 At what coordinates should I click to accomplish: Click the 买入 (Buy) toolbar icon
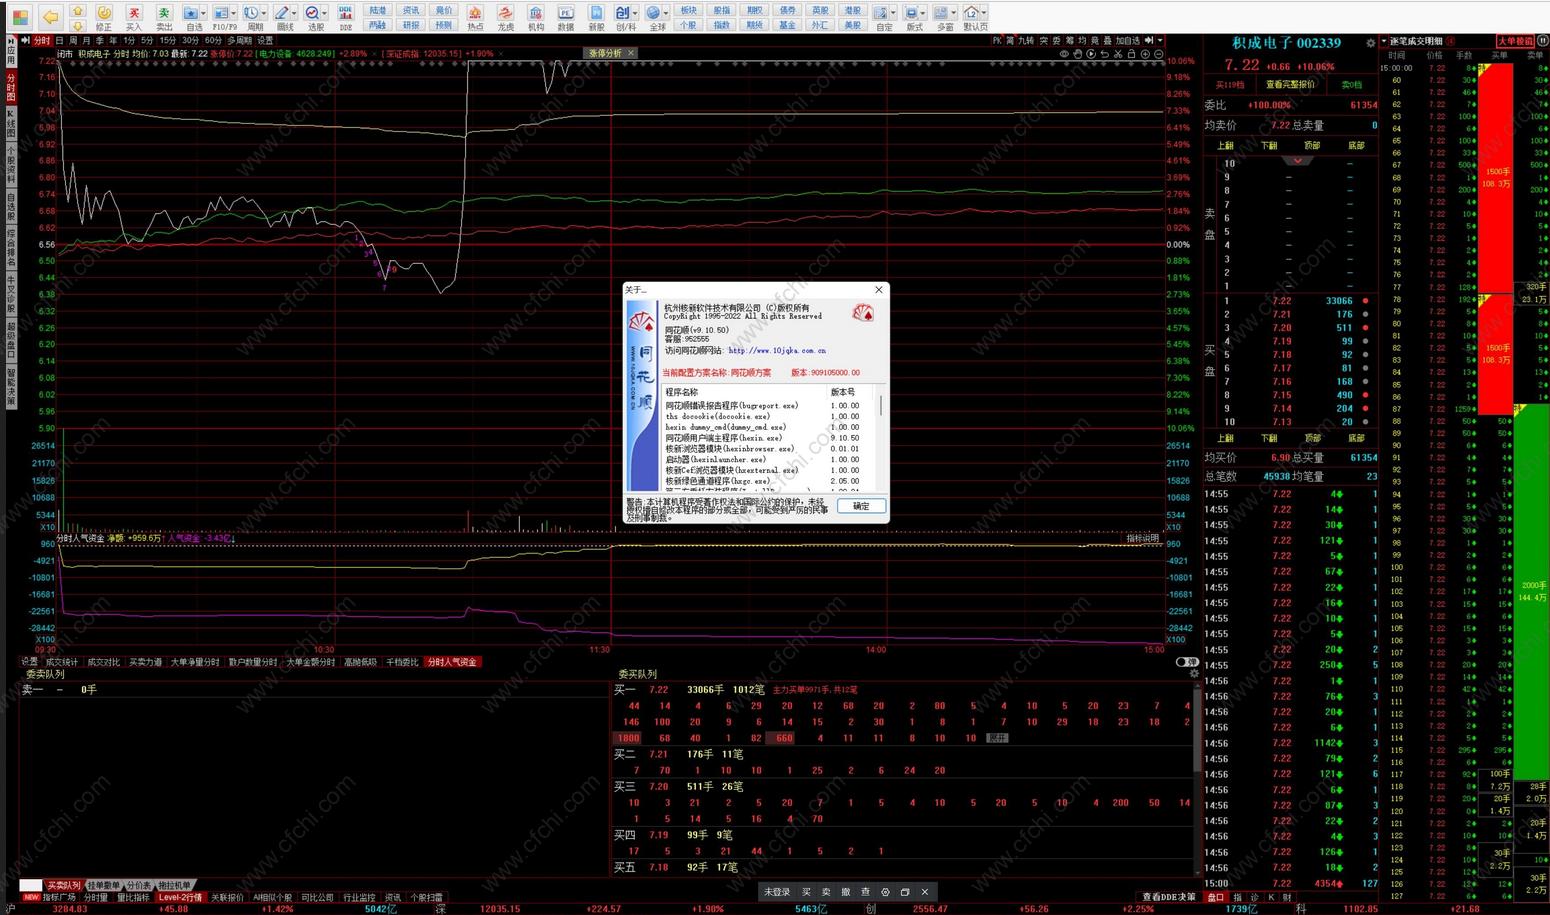pyautogui.click(x=133, y=16)
